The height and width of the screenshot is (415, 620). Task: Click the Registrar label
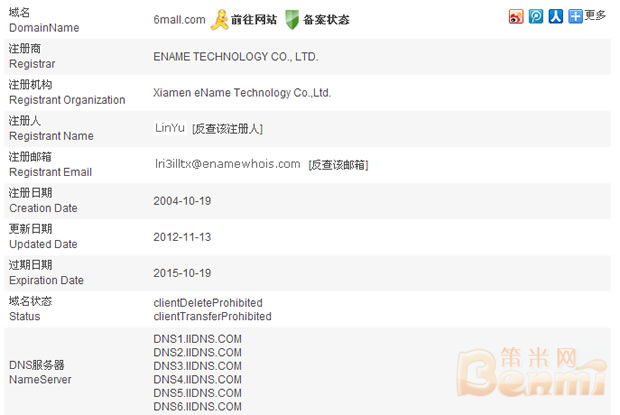point(32,64)
